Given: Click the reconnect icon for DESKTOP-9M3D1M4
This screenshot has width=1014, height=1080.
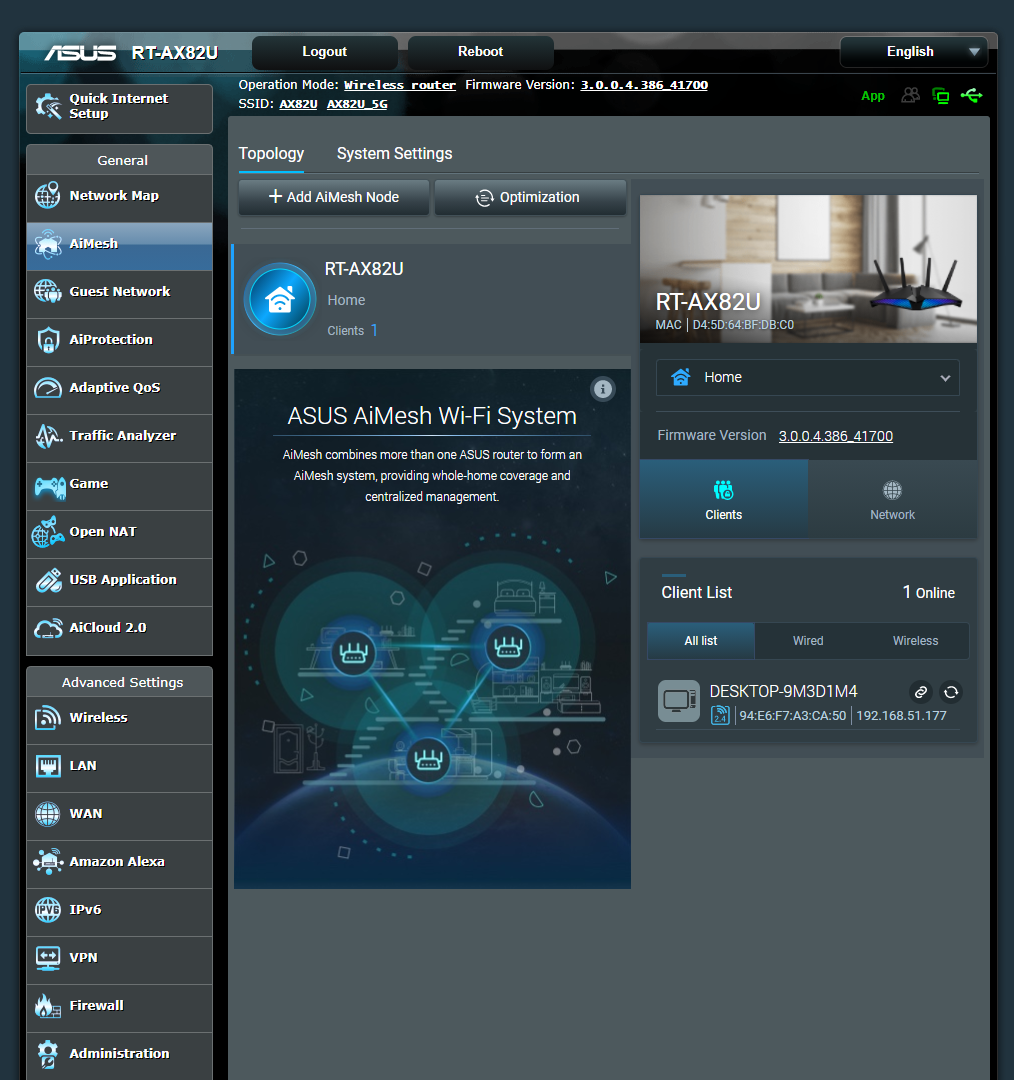Looking at the screenshot, I should pyautogui.click(x=951, y=692).
